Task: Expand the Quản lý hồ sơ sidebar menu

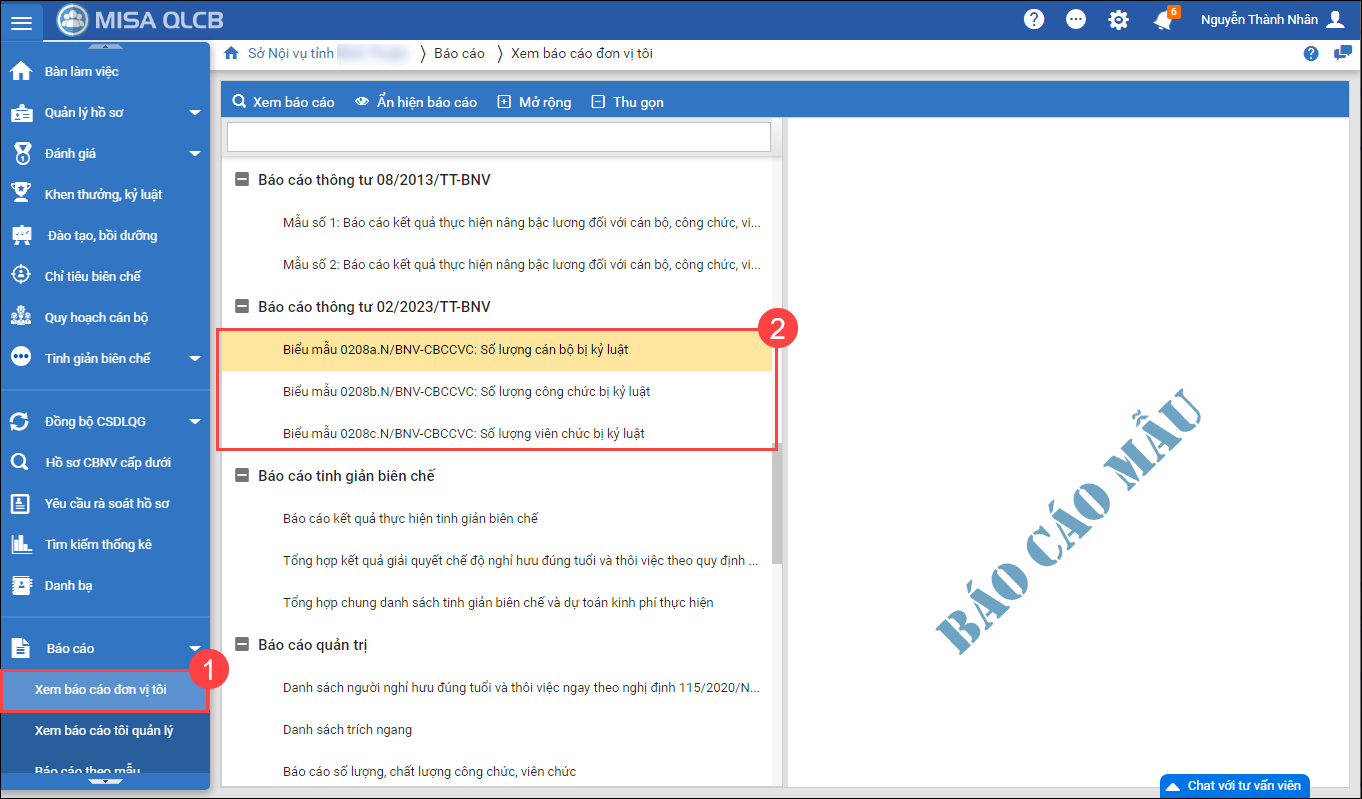Action: (x=195, y=113)
